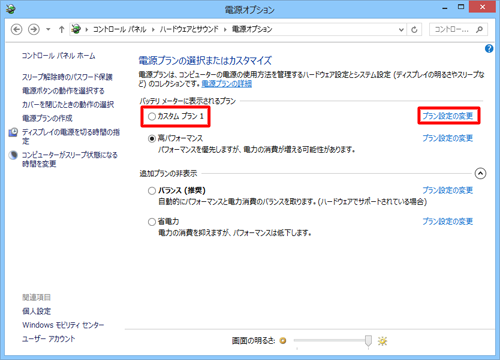Select カスタム プラン 1 radio button
The height and width of the screenshot is (360, 500).
point(152,116)
